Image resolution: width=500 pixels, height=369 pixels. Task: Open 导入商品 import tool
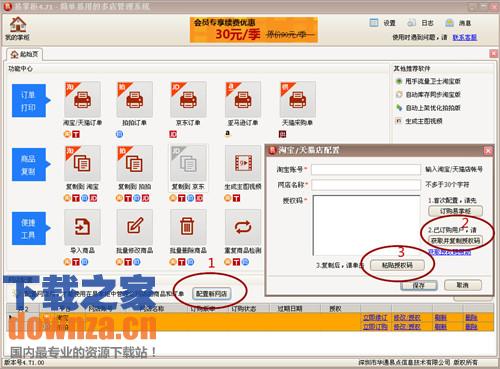click(82, 227)
